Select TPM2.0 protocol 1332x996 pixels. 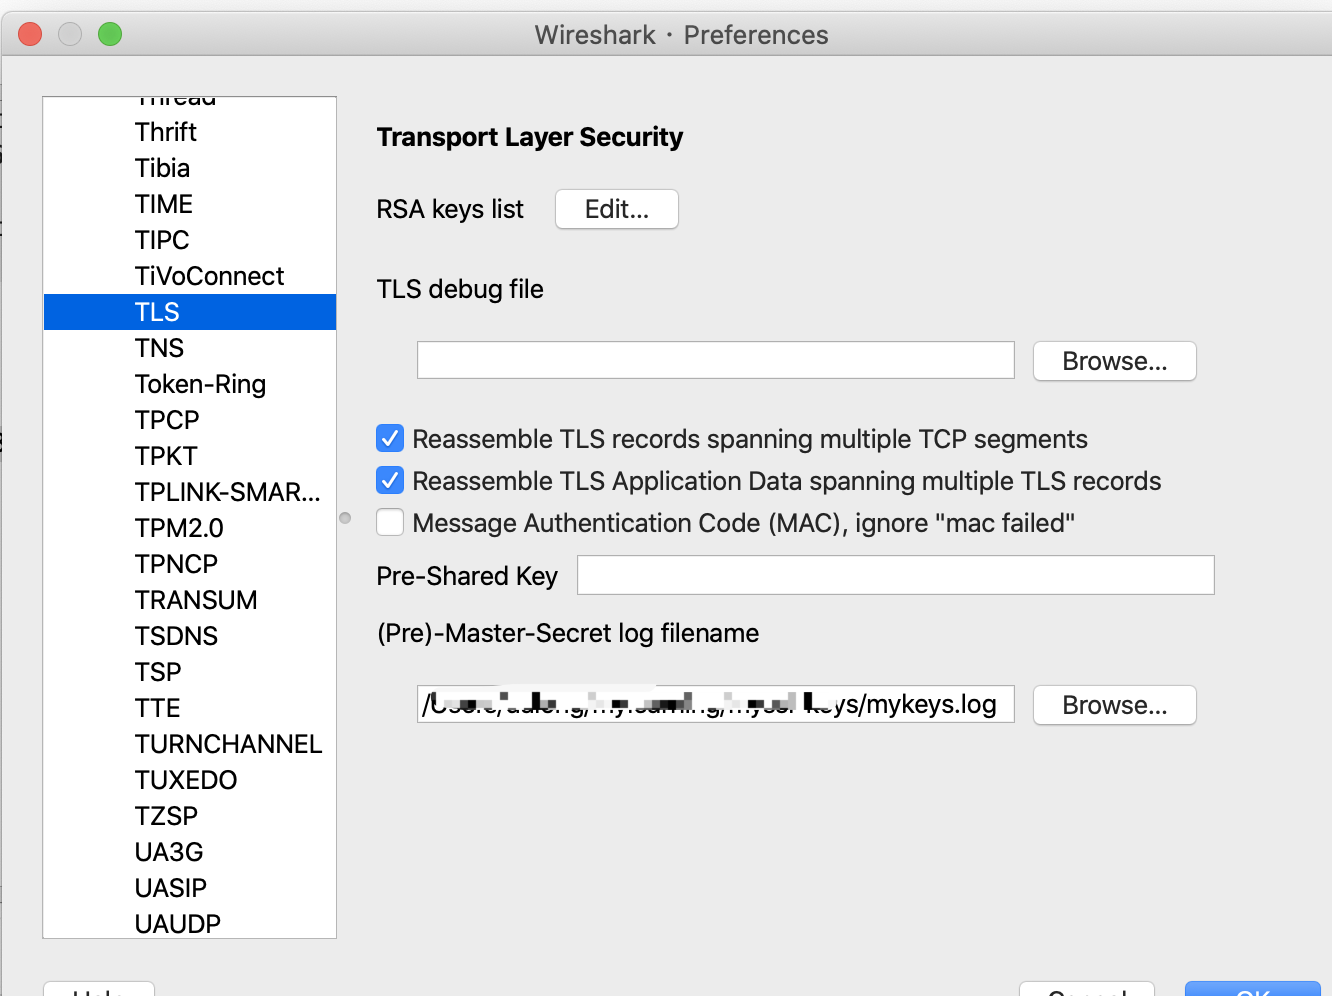click(190, 528)
